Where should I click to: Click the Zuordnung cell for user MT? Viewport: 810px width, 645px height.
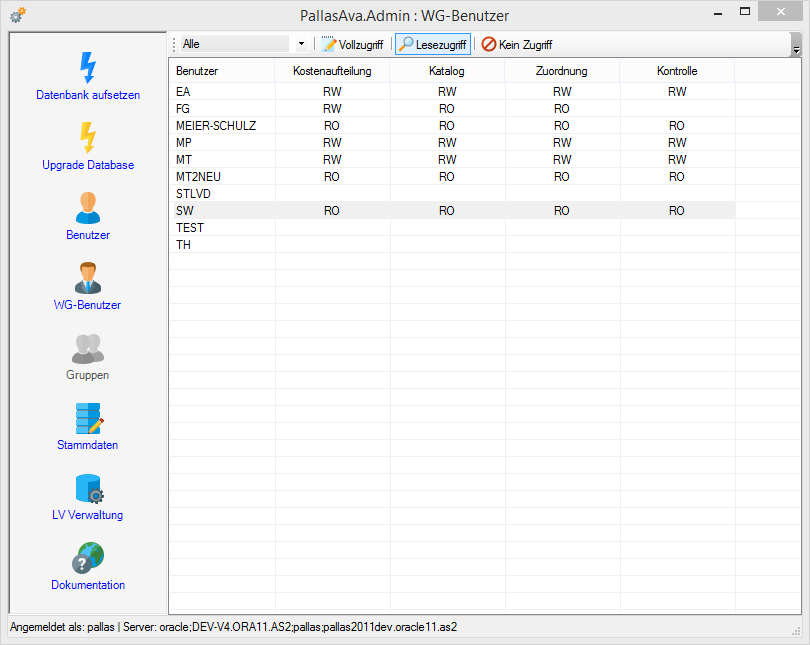(x=562, y=160)
